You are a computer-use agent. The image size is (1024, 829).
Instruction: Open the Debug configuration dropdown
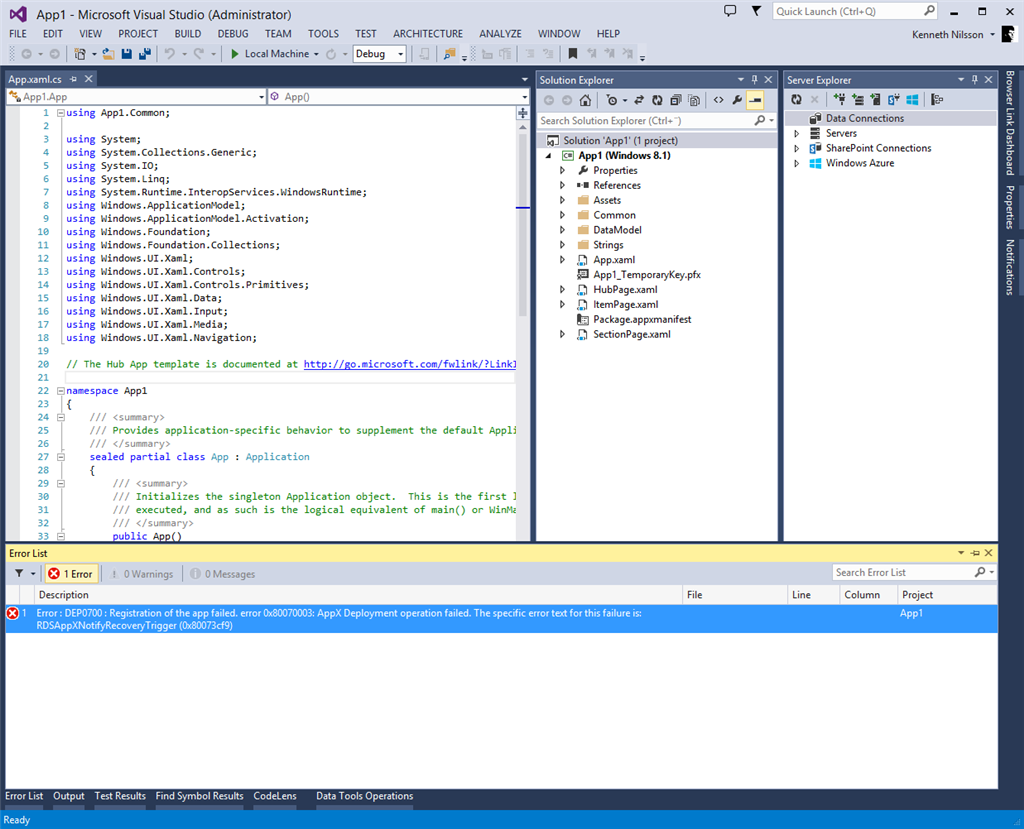(x=379, y=54)
